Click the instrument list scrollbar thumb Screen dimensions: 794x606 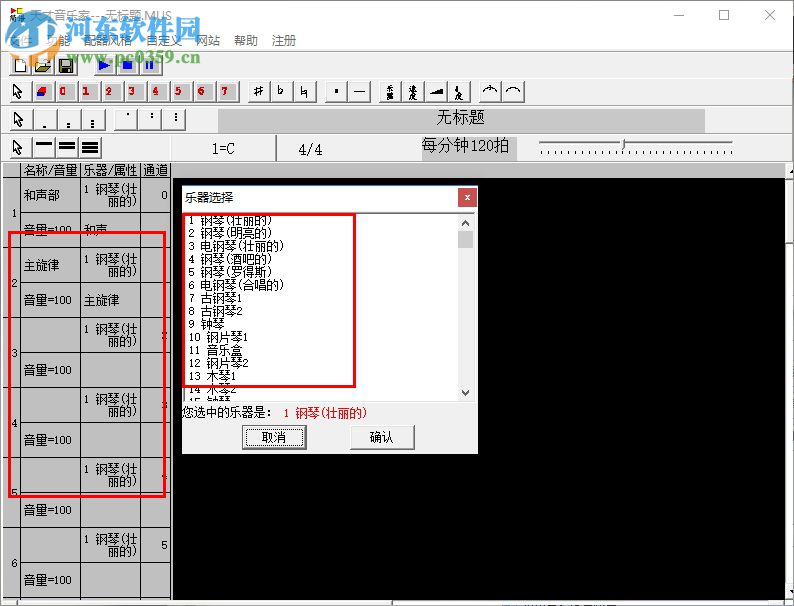click(465, 239)
